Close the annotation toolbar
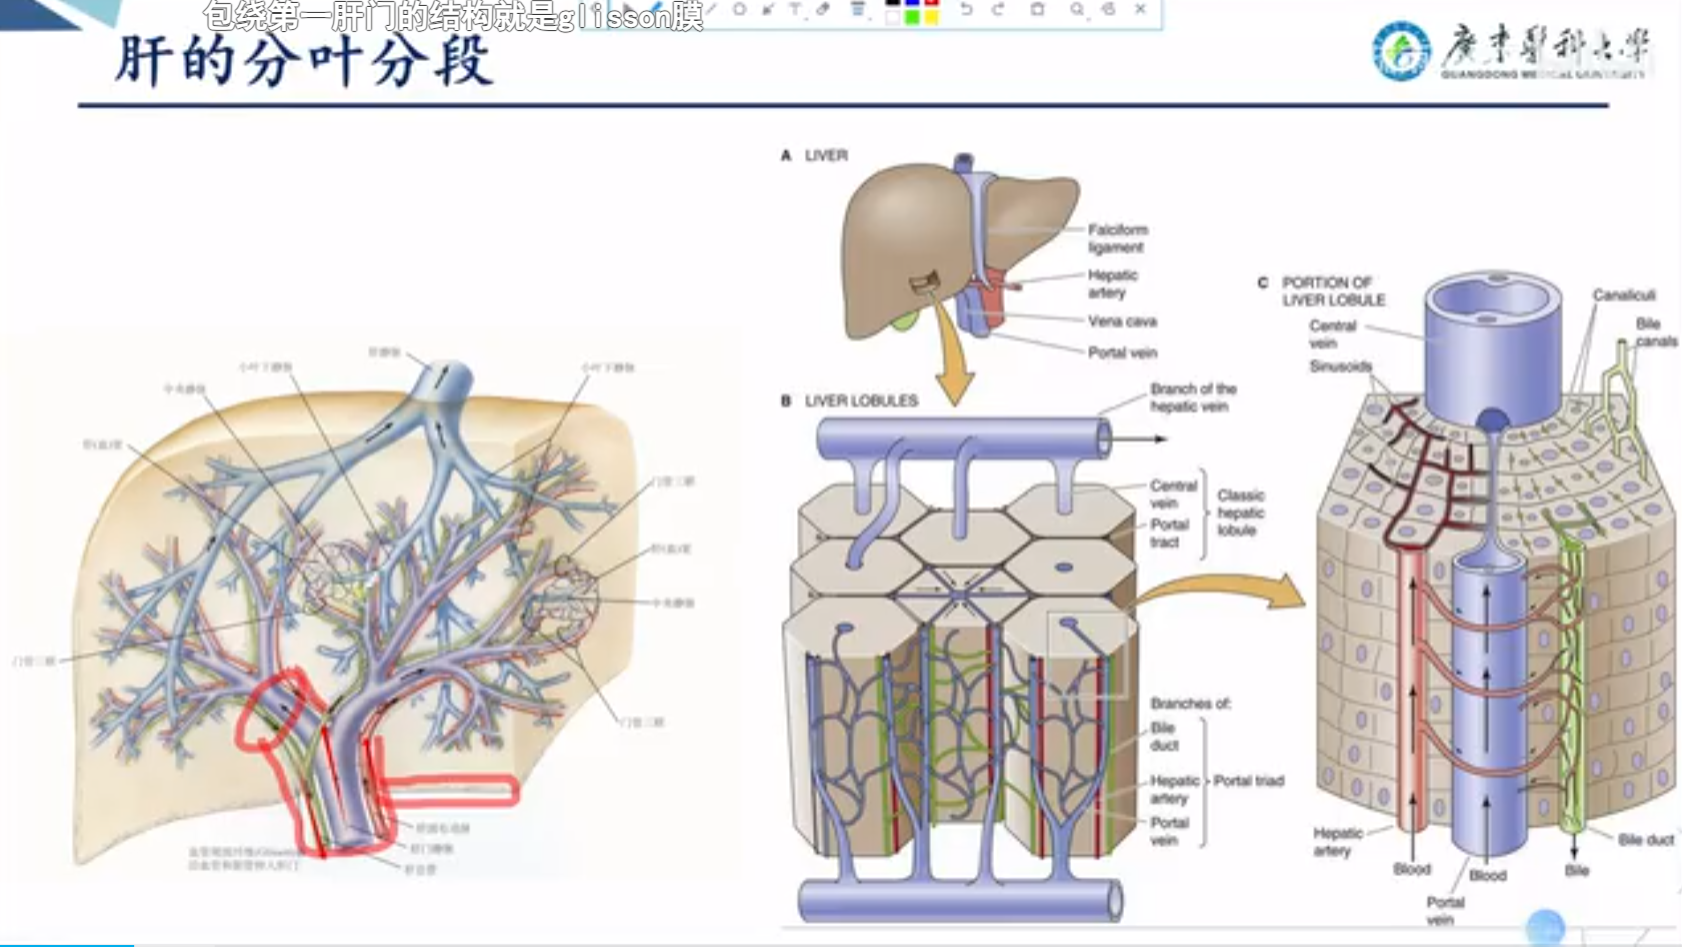Viewport: 1682px width, 947px height. click(1140, 9)
